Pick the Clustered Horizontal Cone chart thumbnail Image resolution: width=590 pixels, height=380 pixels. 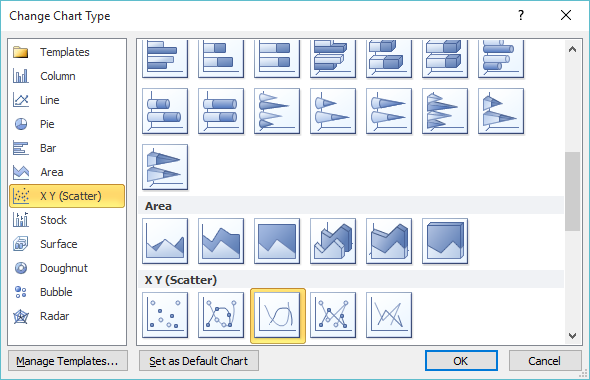click(277, 111)
